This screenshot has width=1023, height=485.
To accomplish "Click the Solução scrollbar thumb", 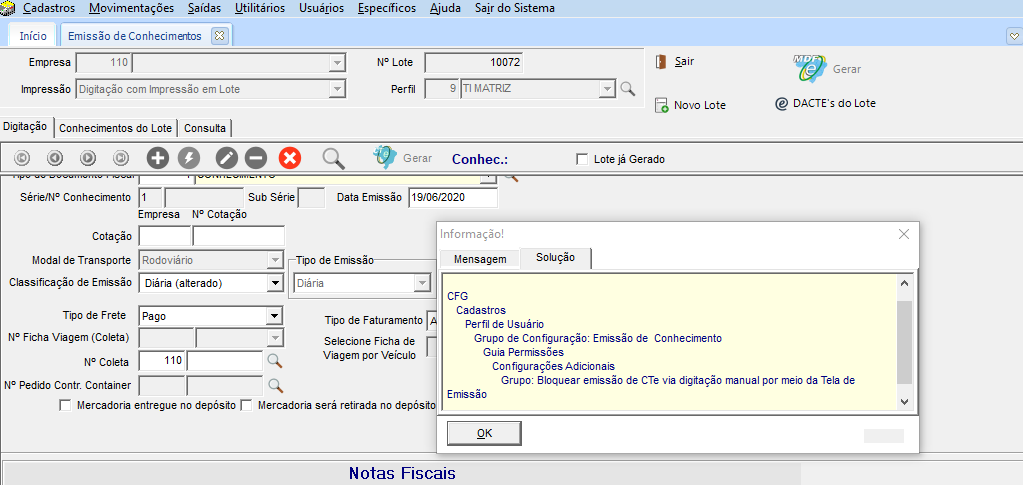I will [904, 343].
